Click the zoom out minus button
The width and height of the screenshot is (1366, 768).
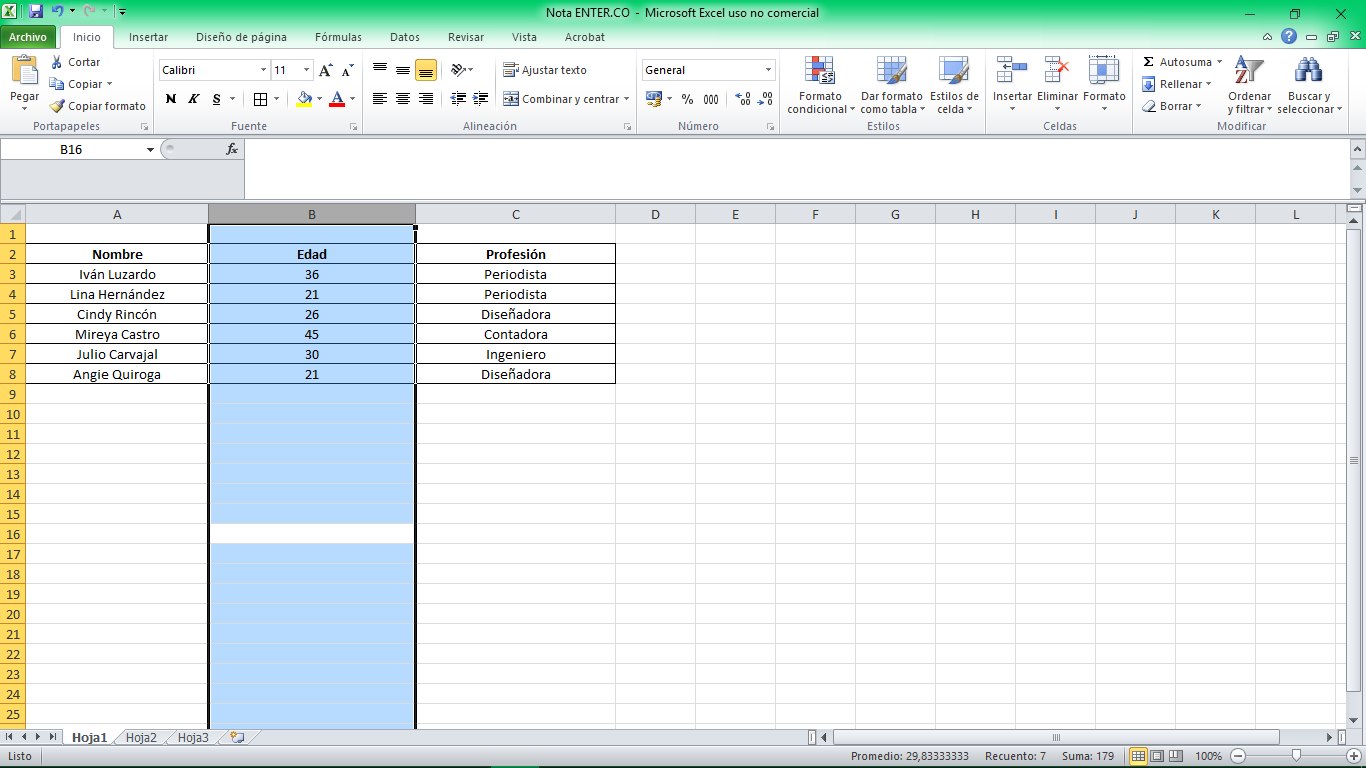(x=1238, y=756)
